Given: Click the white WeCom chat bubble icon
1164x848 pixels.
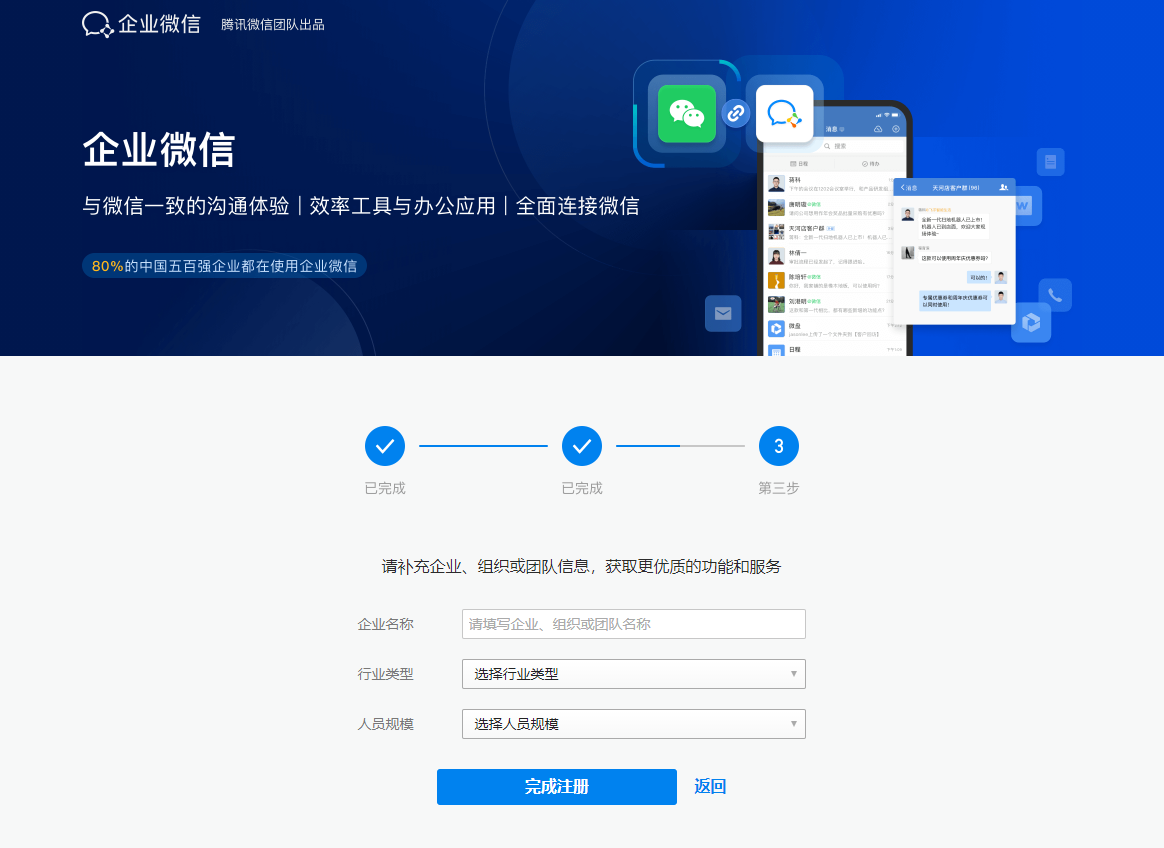Looking at the screenshot, I should tap(784, 114).
